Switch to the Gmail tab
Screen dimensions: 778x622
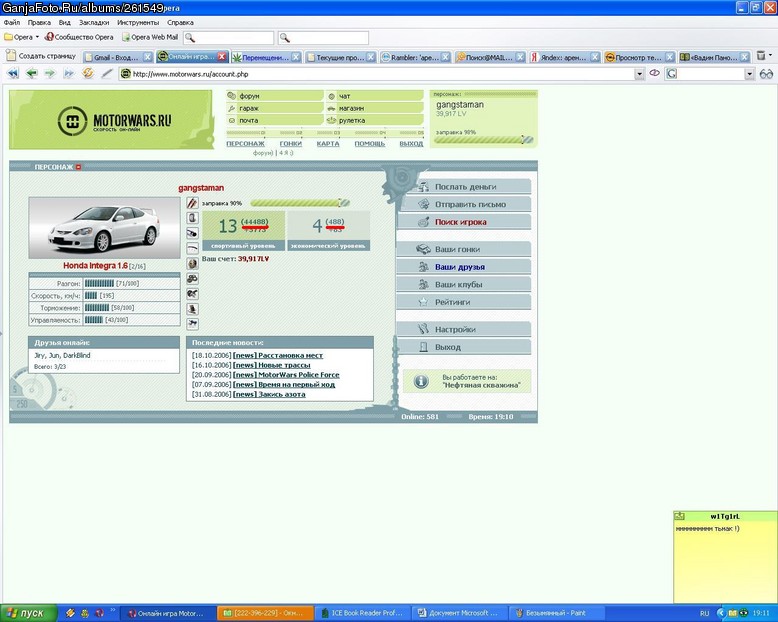tap(116, 57)
